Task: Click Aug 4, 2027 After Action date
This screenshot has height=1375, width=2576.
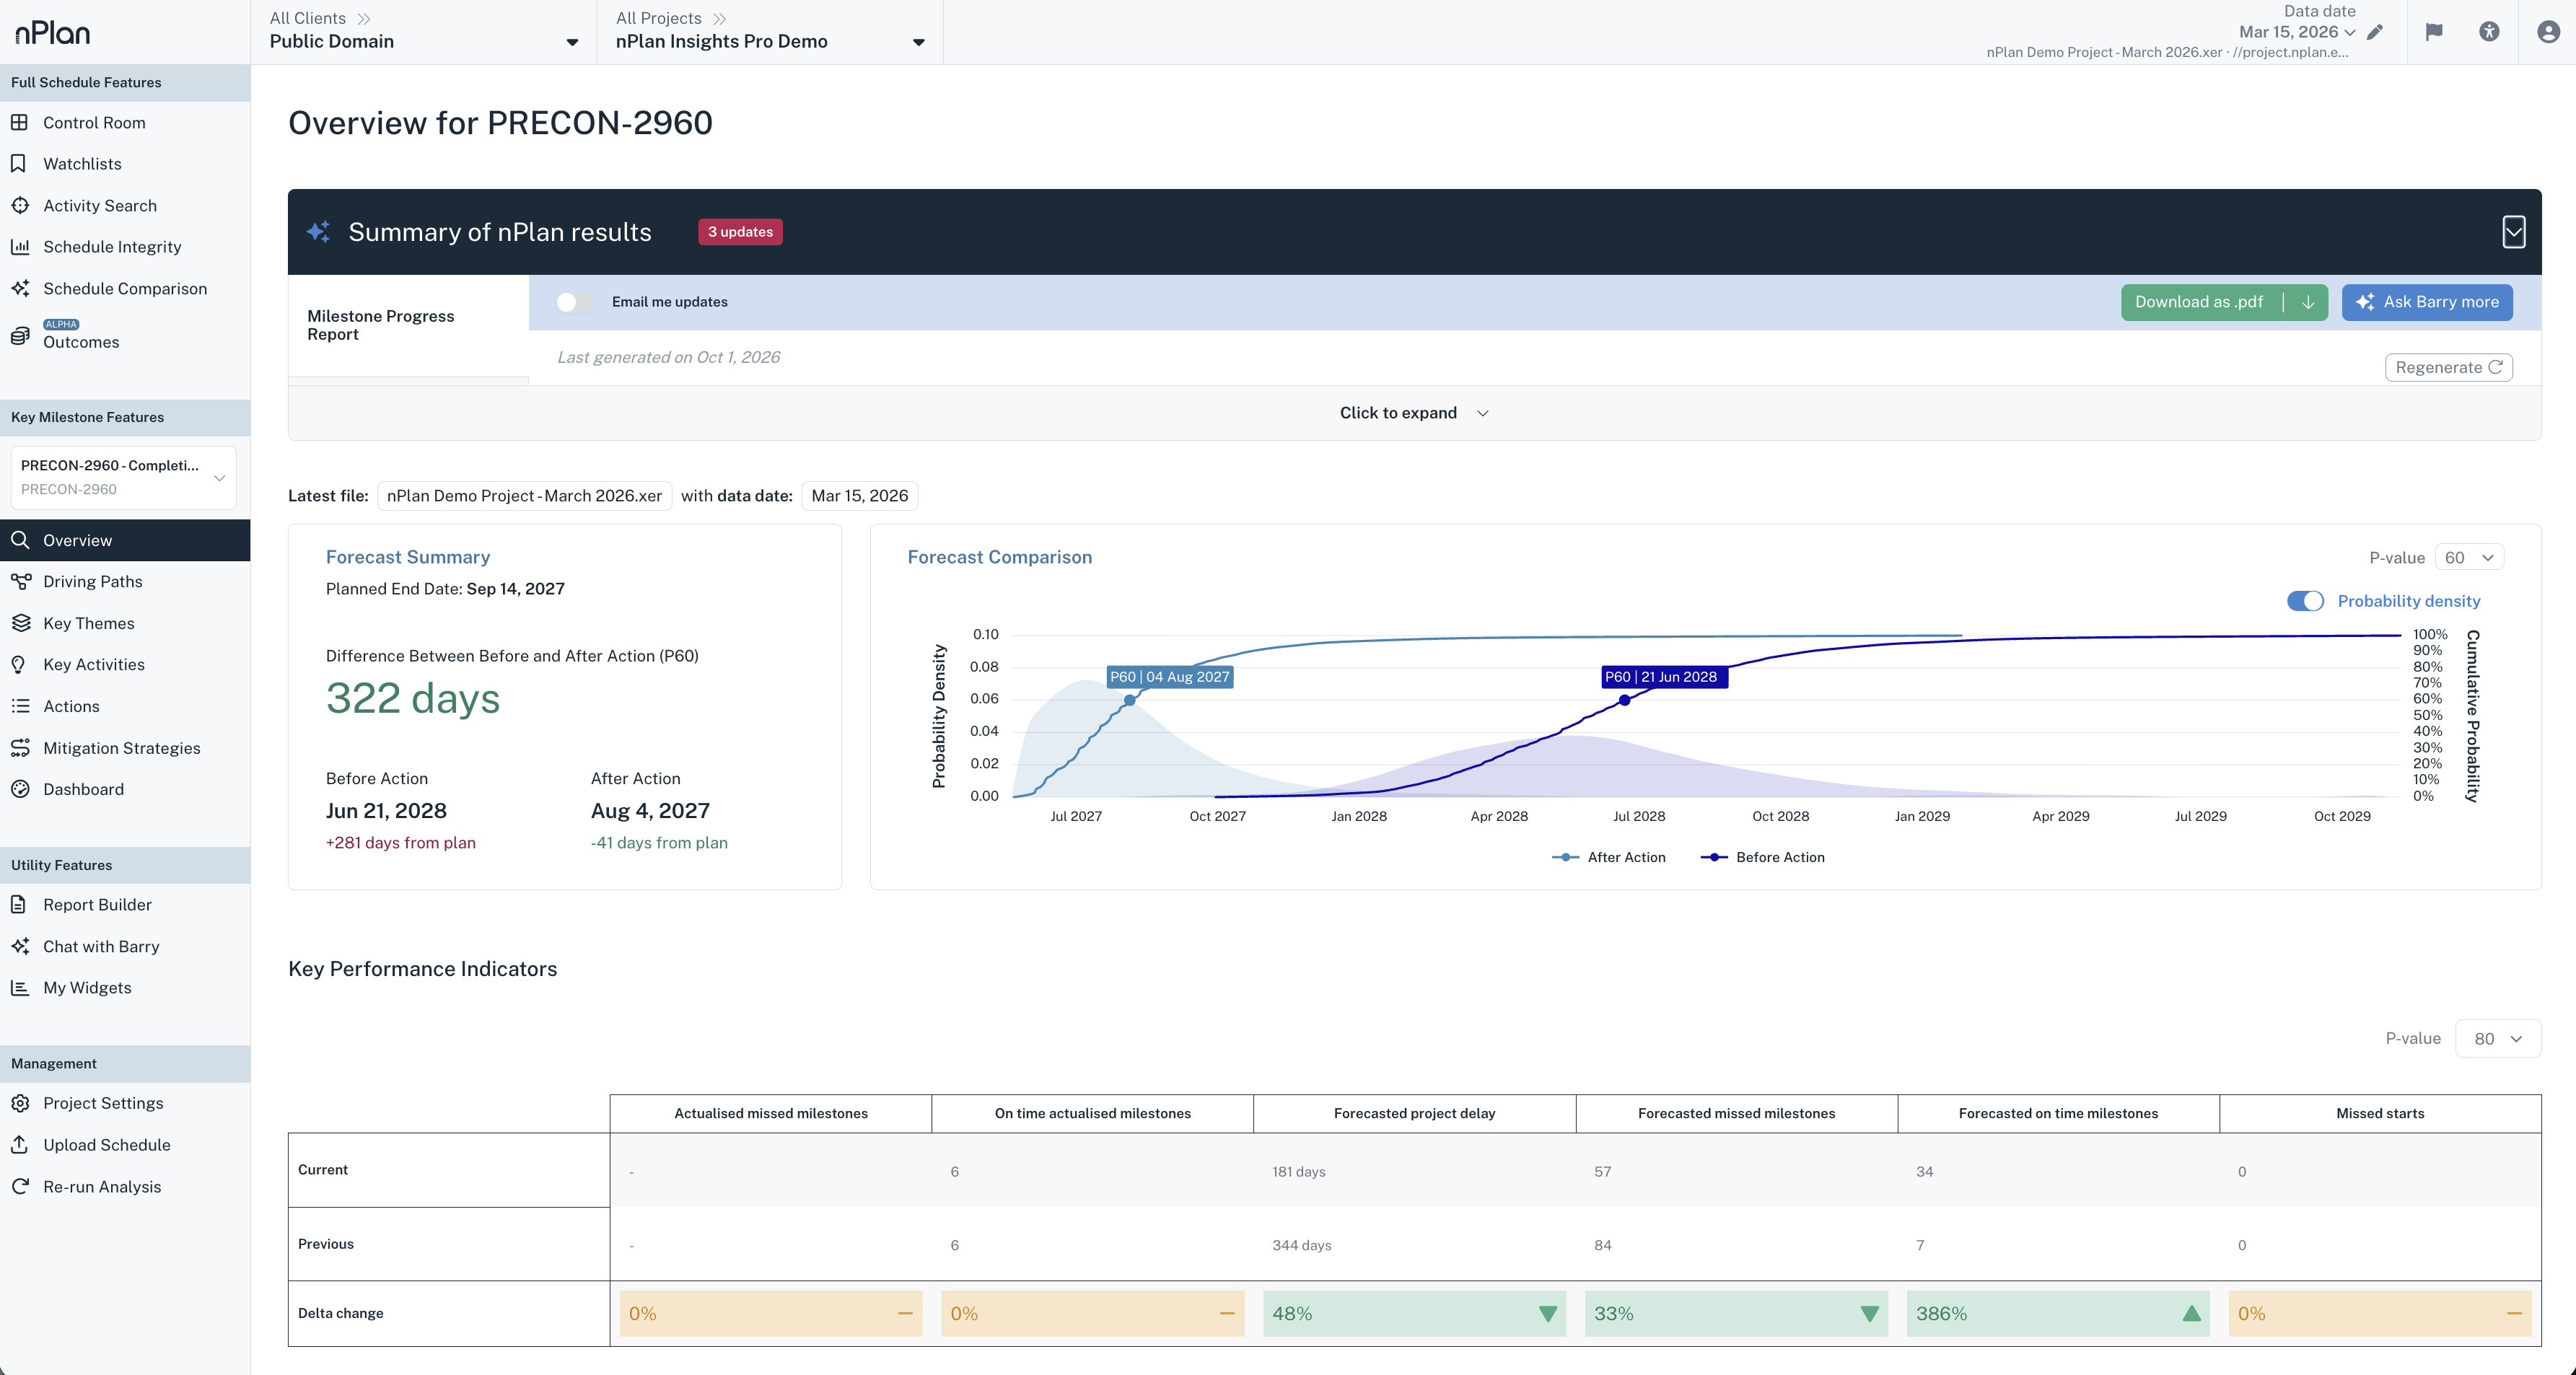Action: click(650, 810)
